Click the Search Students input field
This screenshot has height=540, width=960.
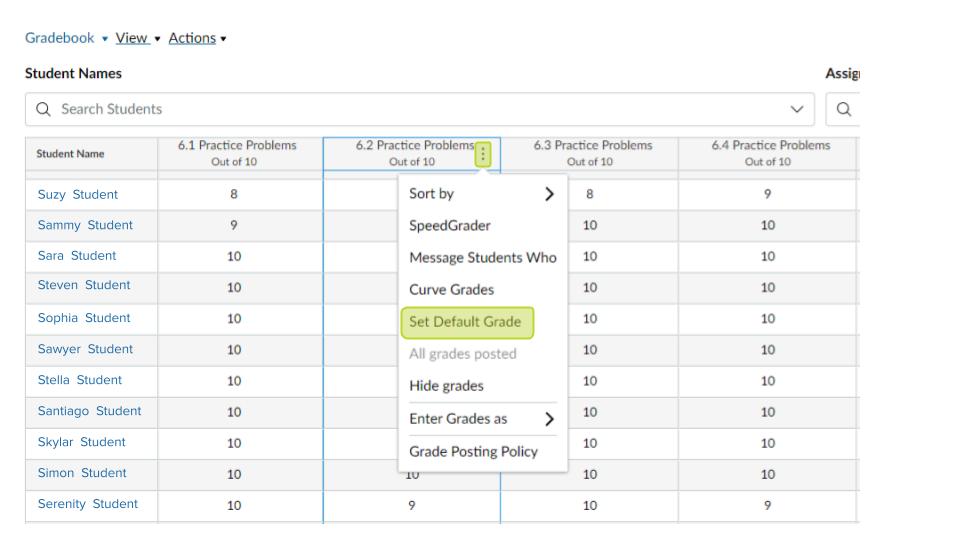pos(400,109)
